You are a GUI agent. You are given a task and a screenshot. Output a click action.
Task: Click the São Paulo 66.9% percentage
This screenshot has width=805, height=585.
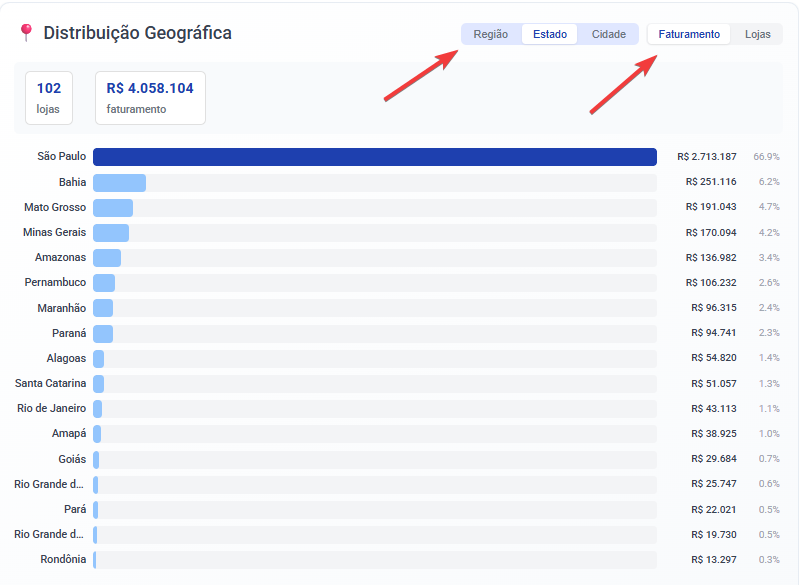pos(766,157)
